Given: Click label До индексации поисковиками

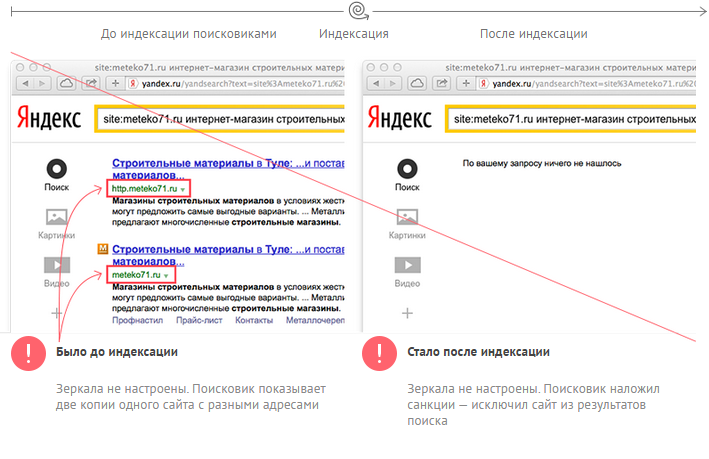Looking at the screenshot, I should (x=189, y=34).
